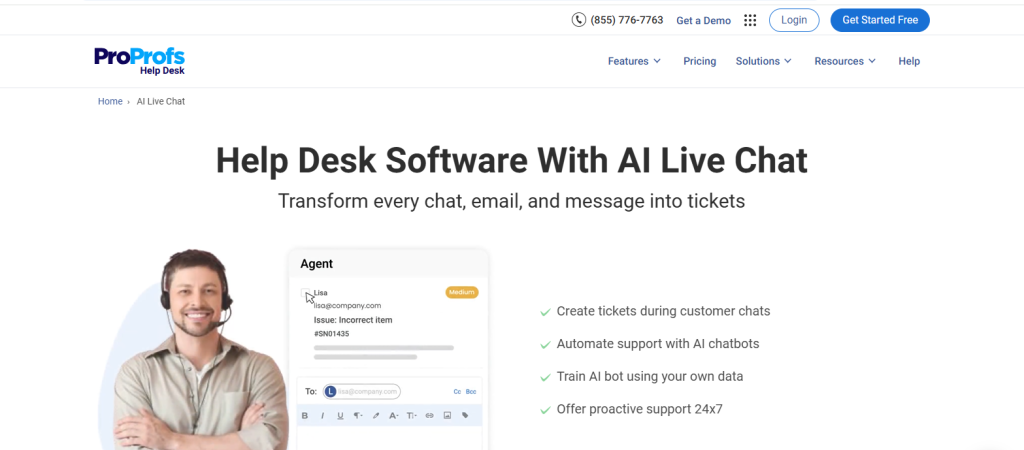Click the Get a Demo link
The height and width of the screenshot is (450, 1024).
point(703,20)
